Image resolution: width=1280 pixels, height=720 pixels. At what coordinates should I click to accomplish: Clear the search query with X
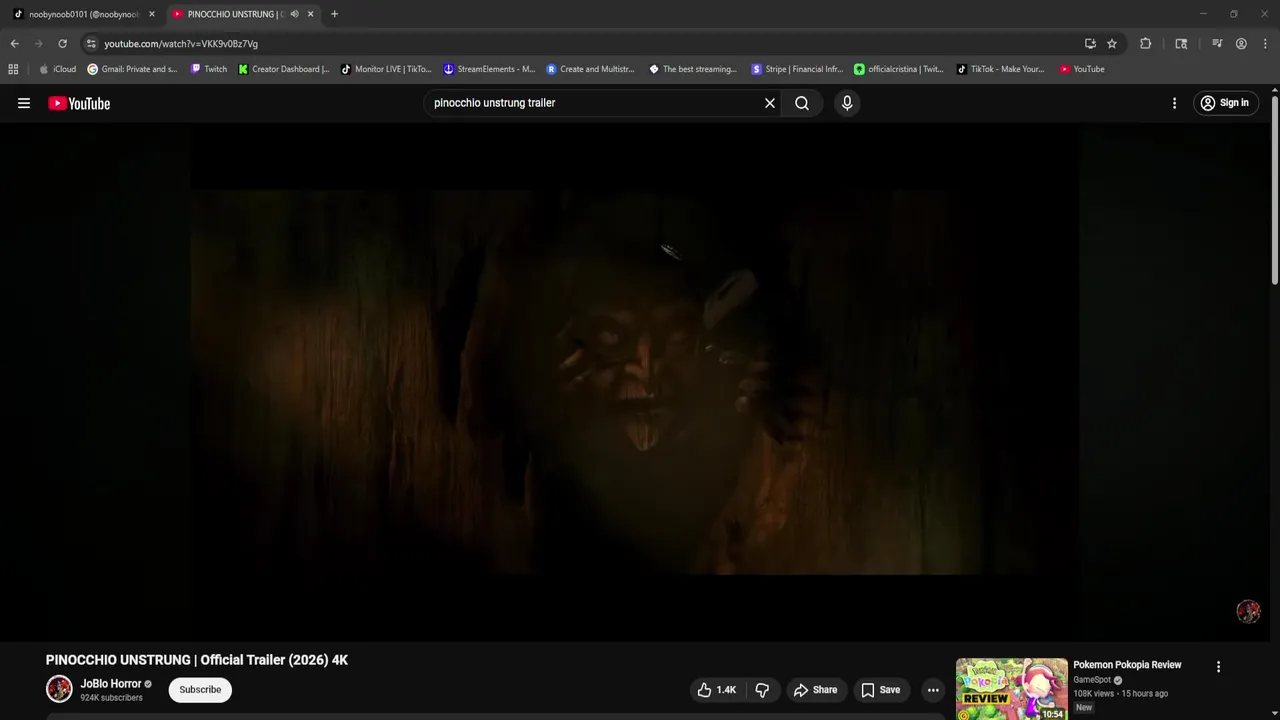click(x=770, y=103)
